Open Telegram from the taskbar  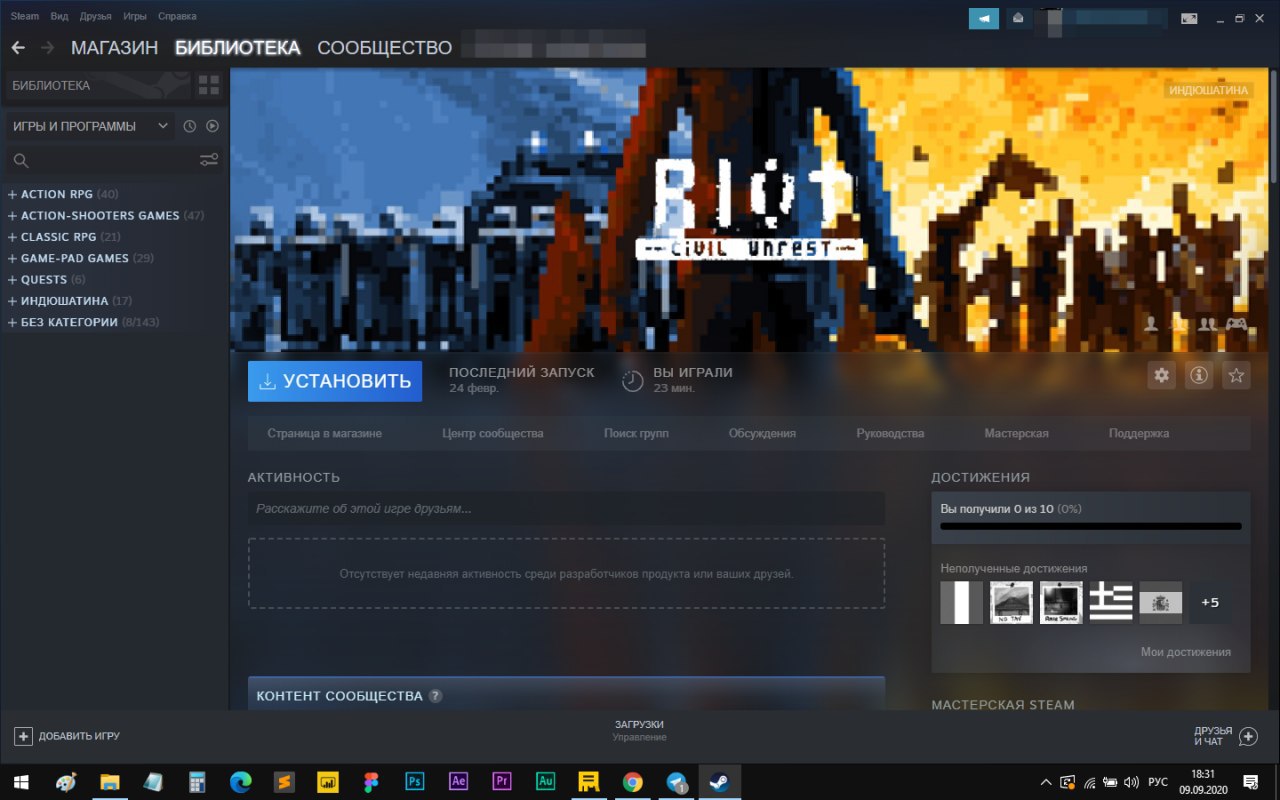pos(677,781)
